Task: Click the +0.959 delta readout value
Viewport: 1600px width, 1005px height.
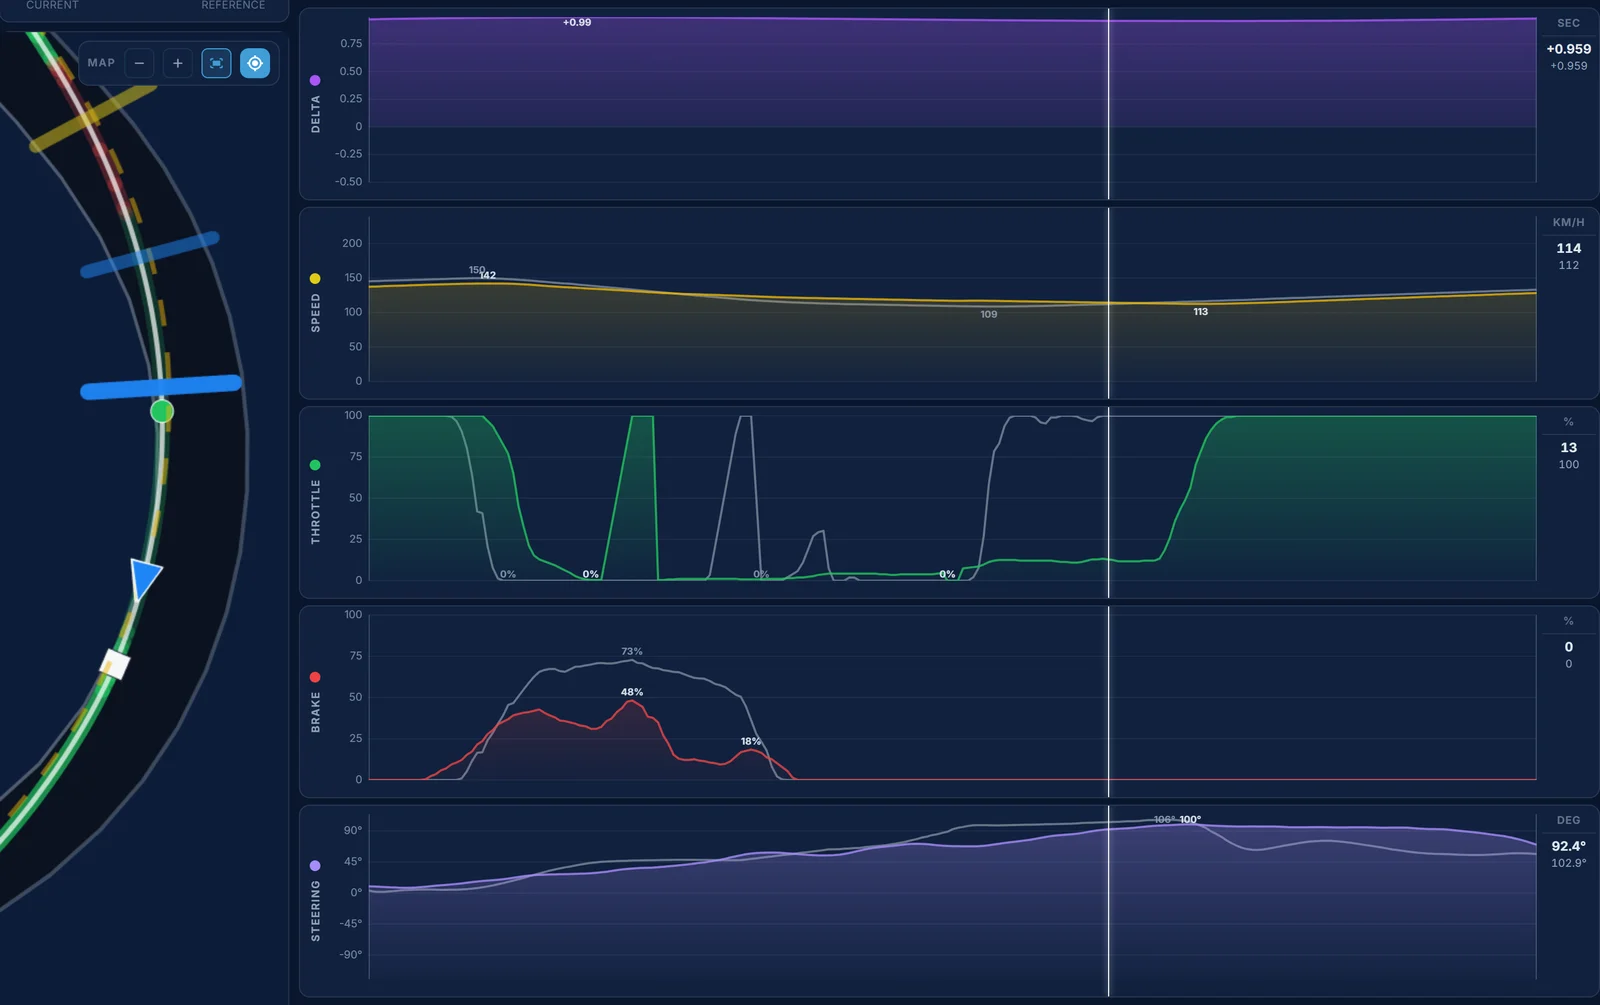Action: coord(1568,49)
